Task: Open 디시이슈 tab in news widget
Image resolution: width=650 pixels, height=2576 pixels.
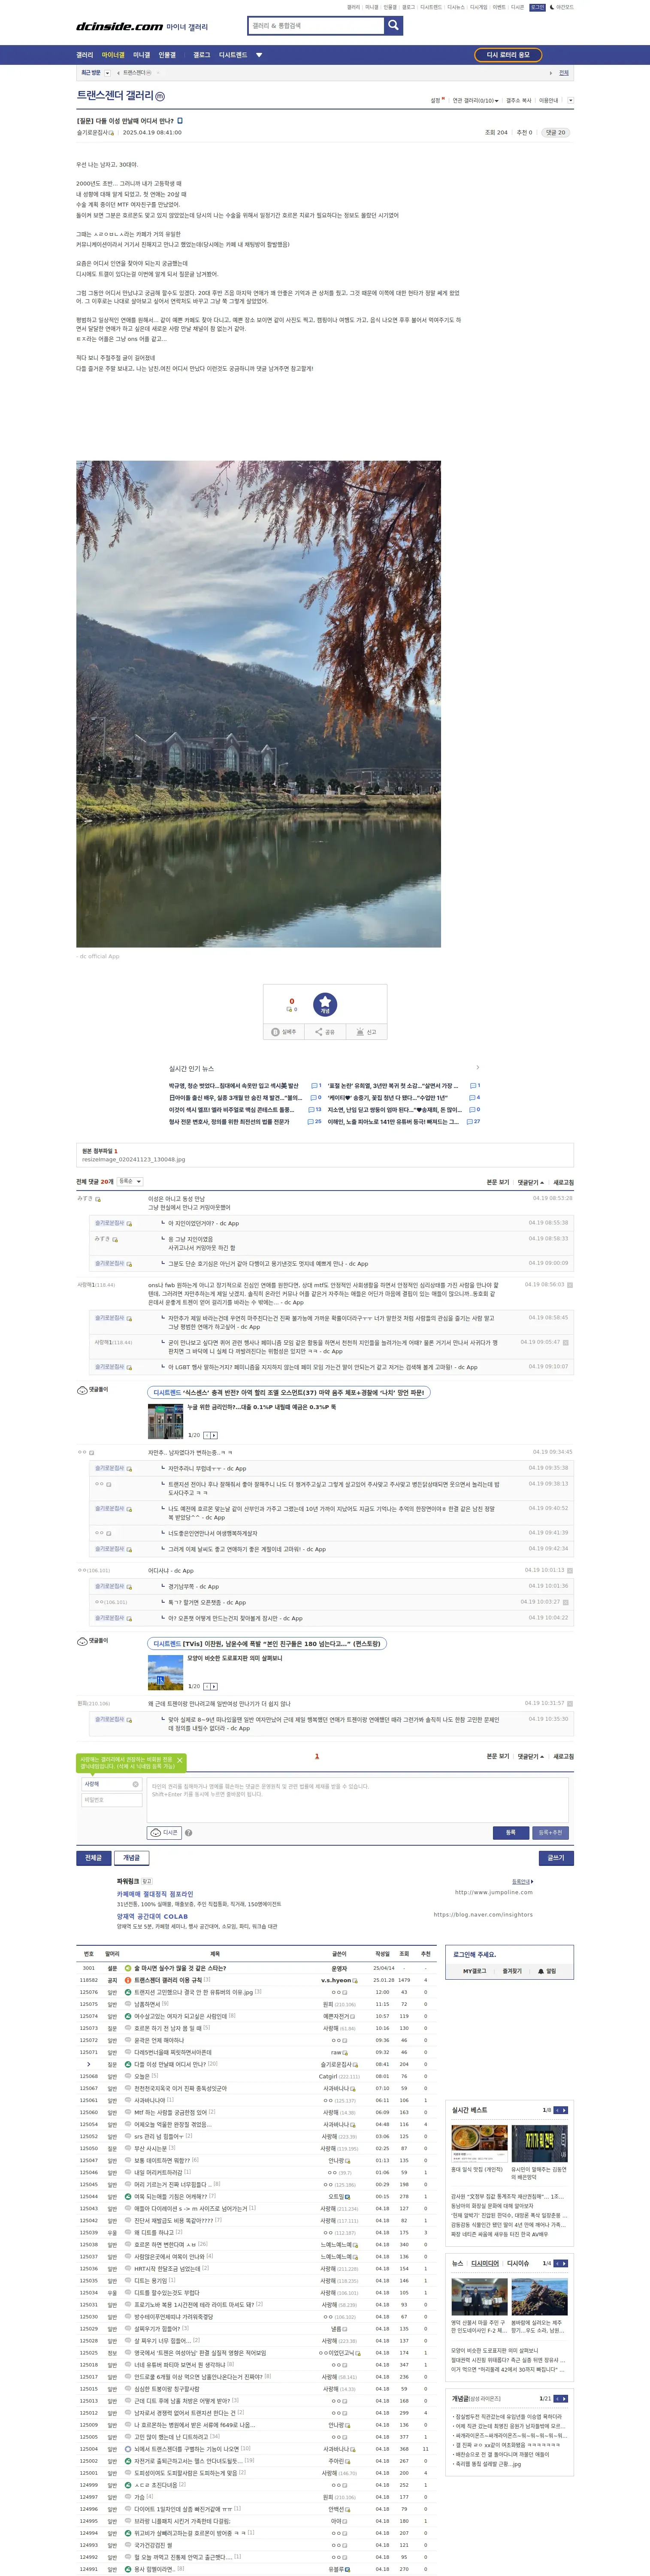Action: coord(518,2263)
